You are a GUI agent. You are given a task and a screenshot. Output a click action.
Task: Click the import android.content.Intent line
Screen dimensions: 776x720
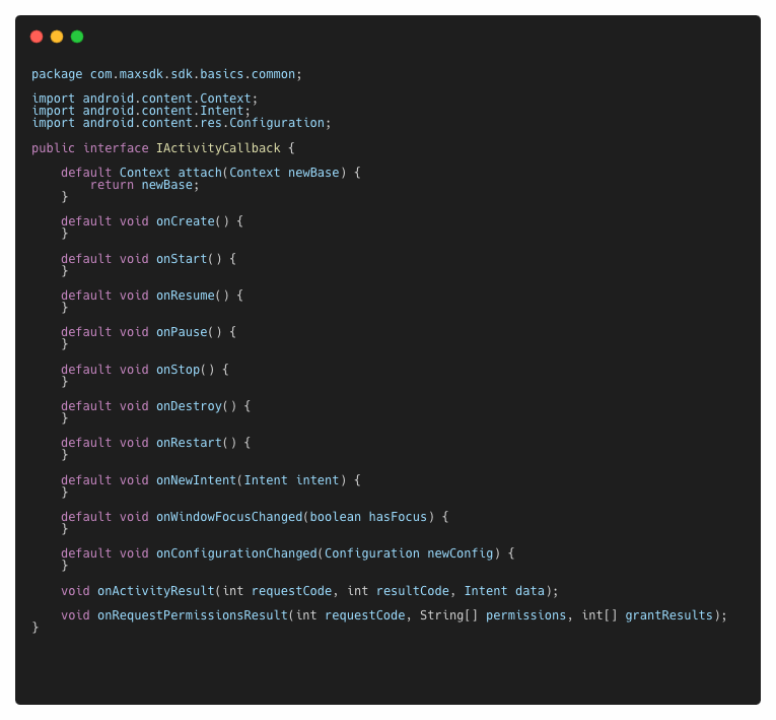[141, 111]
